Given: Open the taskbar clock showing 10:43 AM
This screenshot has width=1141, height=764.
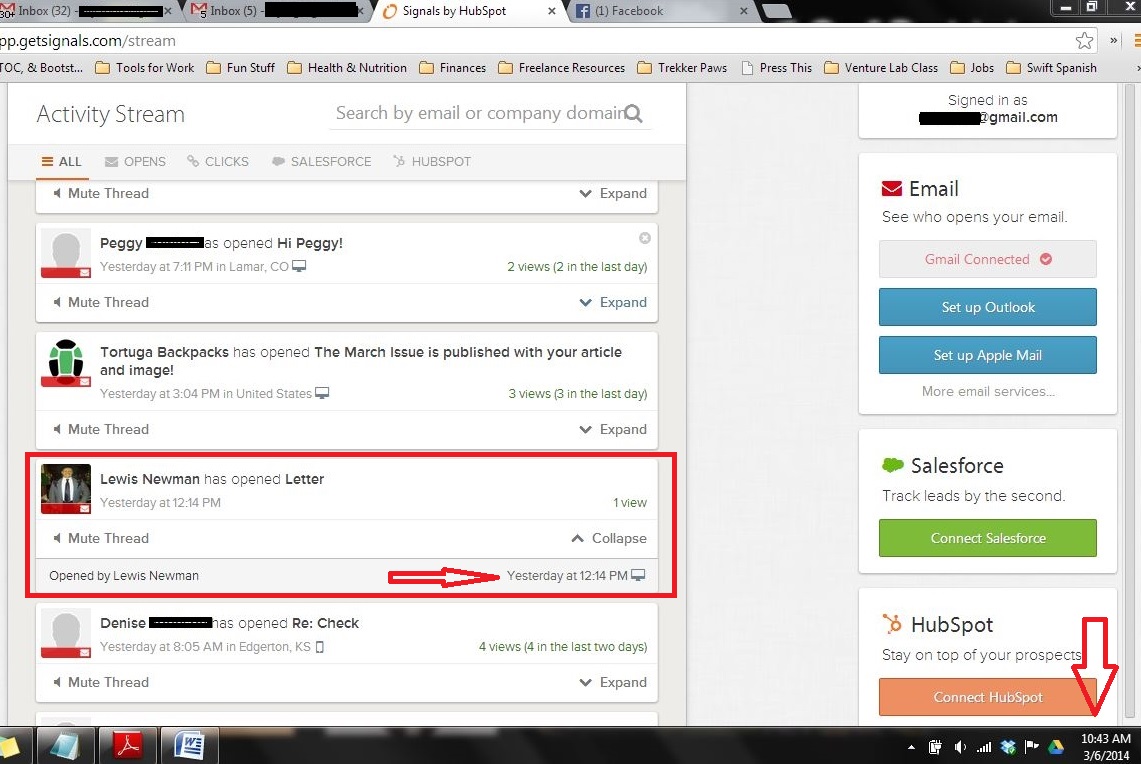Looking at the screenshot, I should (x=1106, y=747).
